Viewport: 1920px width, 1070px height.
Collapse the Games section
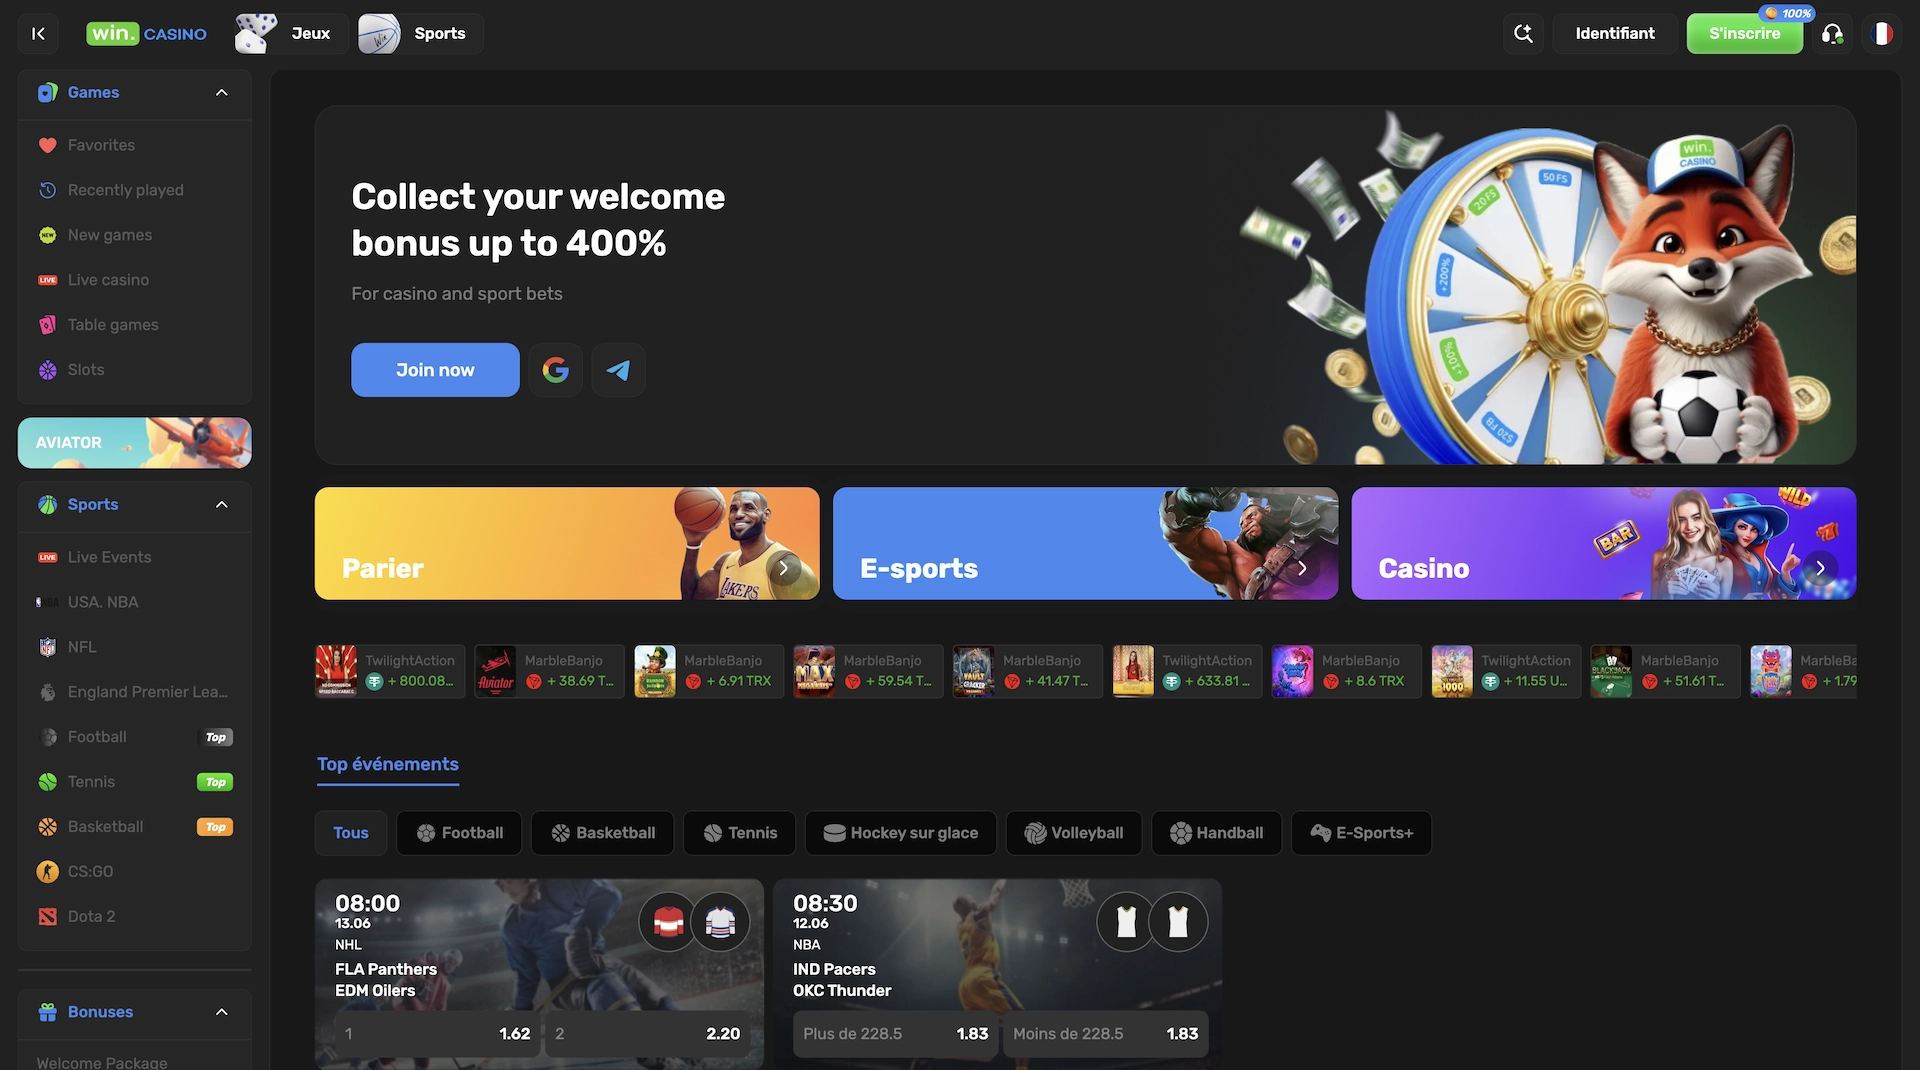(x=222, y=92)
